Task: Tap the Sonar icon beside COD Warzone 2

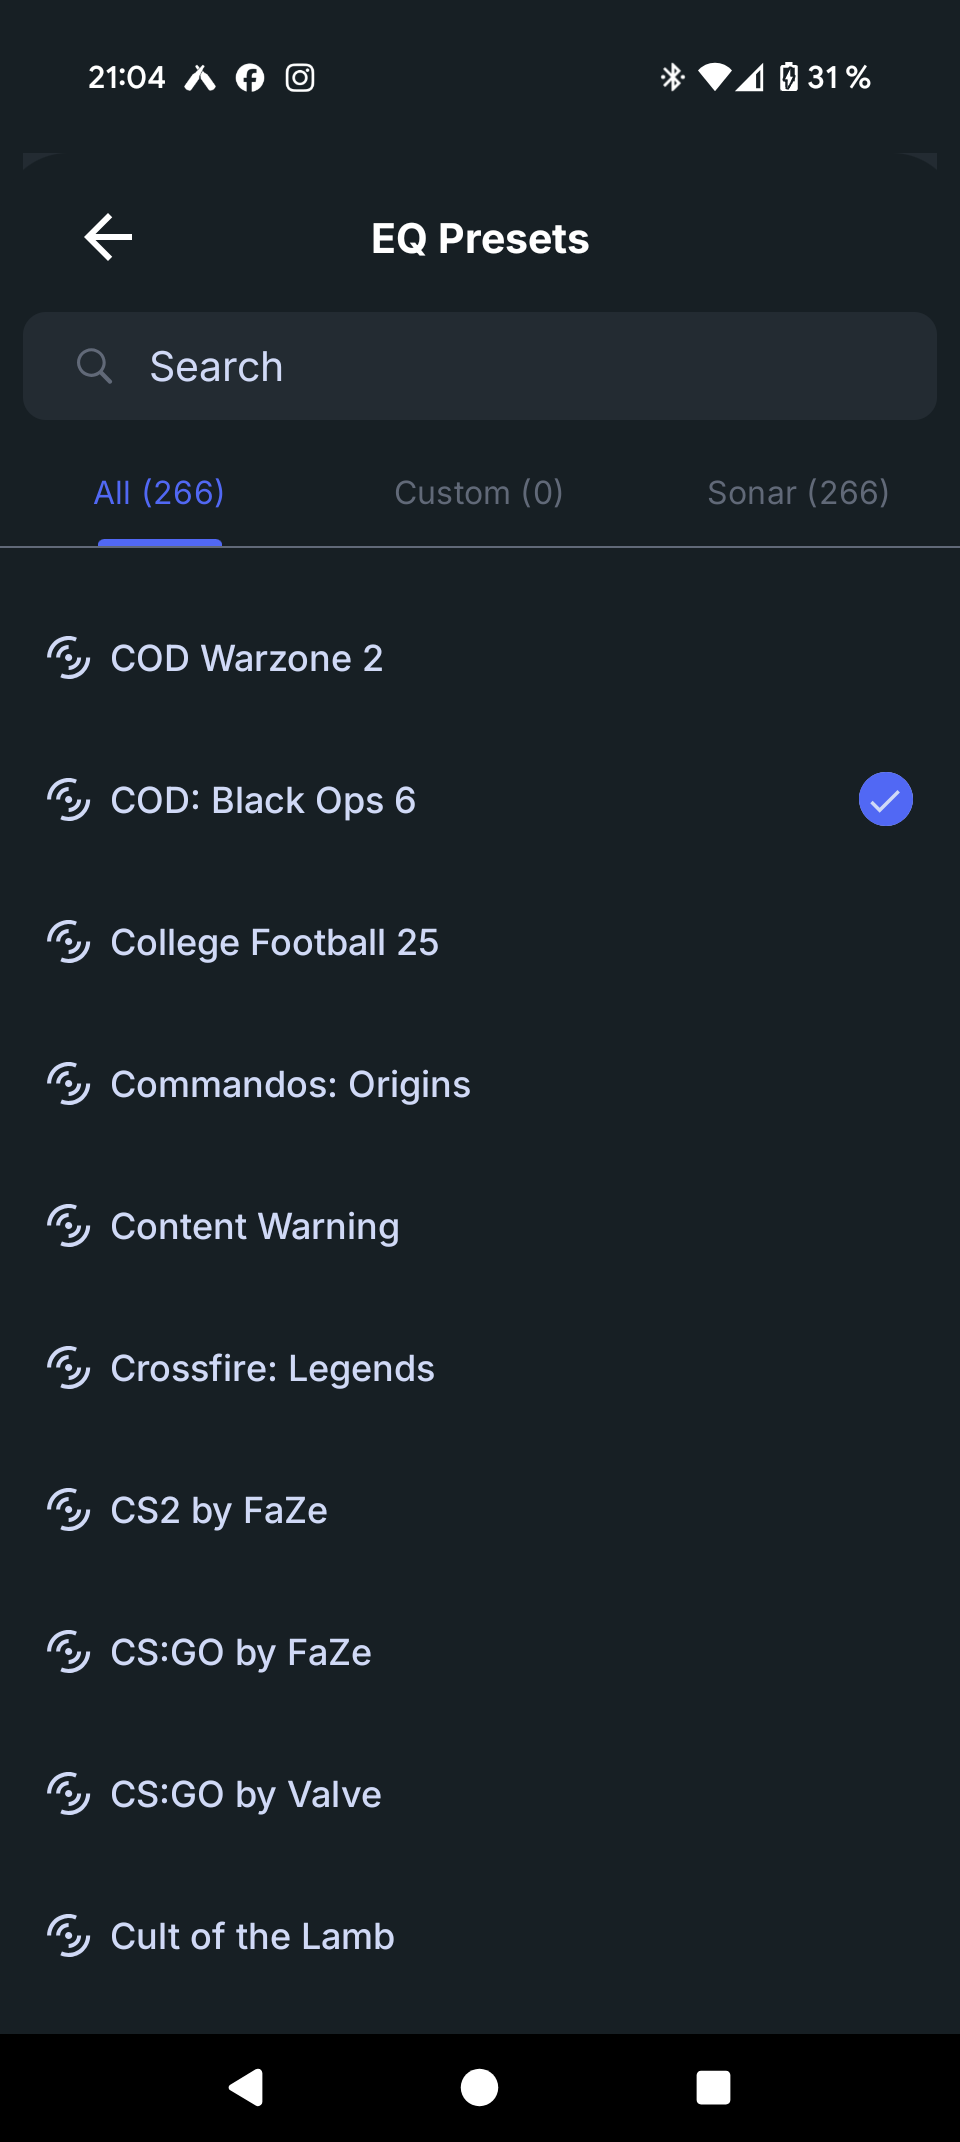Action: 69,658
